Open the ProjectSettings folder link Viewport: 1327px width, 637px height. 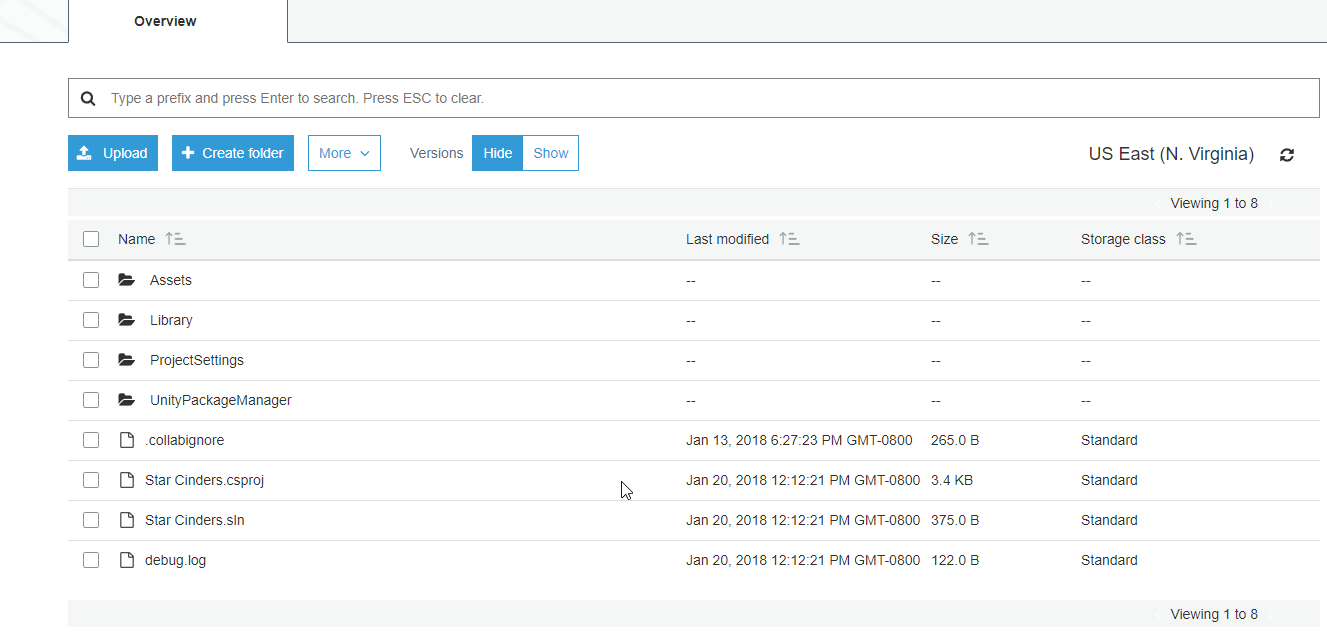[197, 360]
